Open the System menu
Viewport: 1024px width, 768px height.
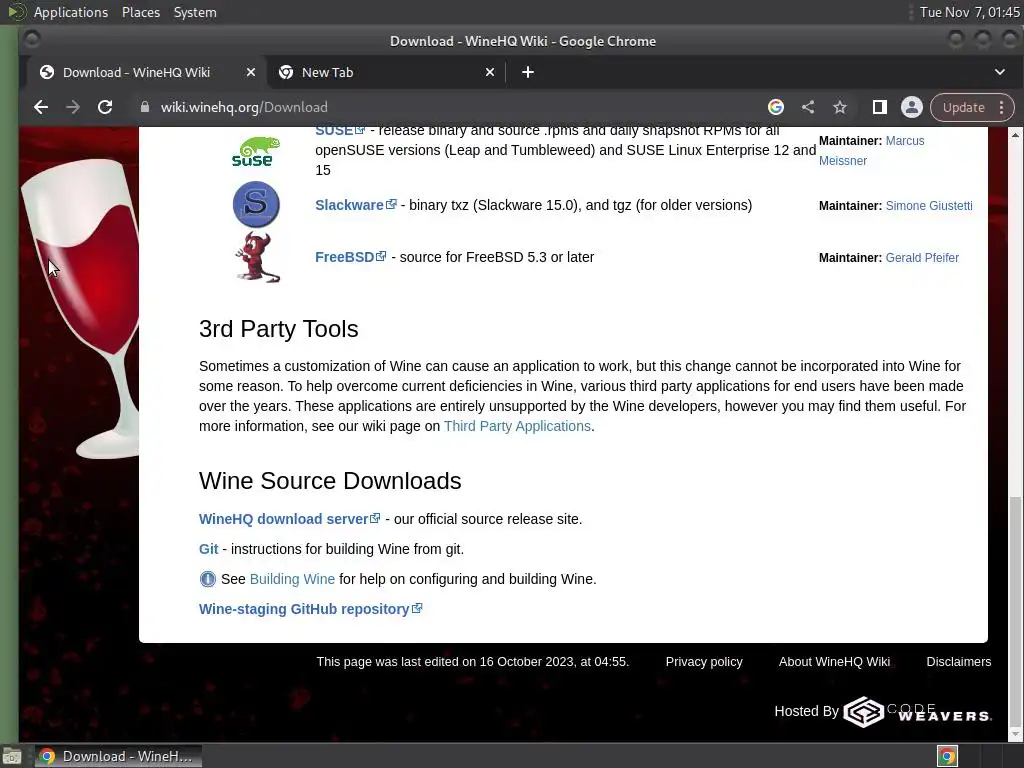pos(195,12)
